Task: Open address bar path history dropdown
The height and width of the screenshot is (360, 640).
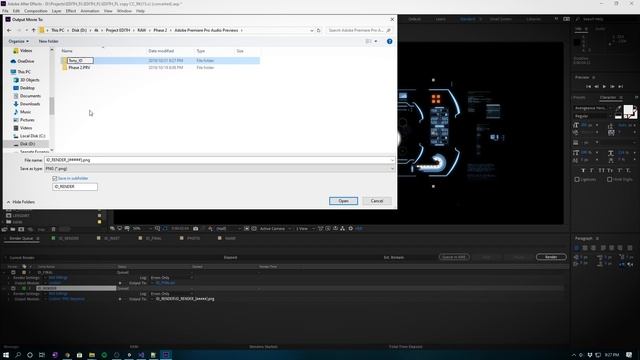Action: click(x=311, y=30)
